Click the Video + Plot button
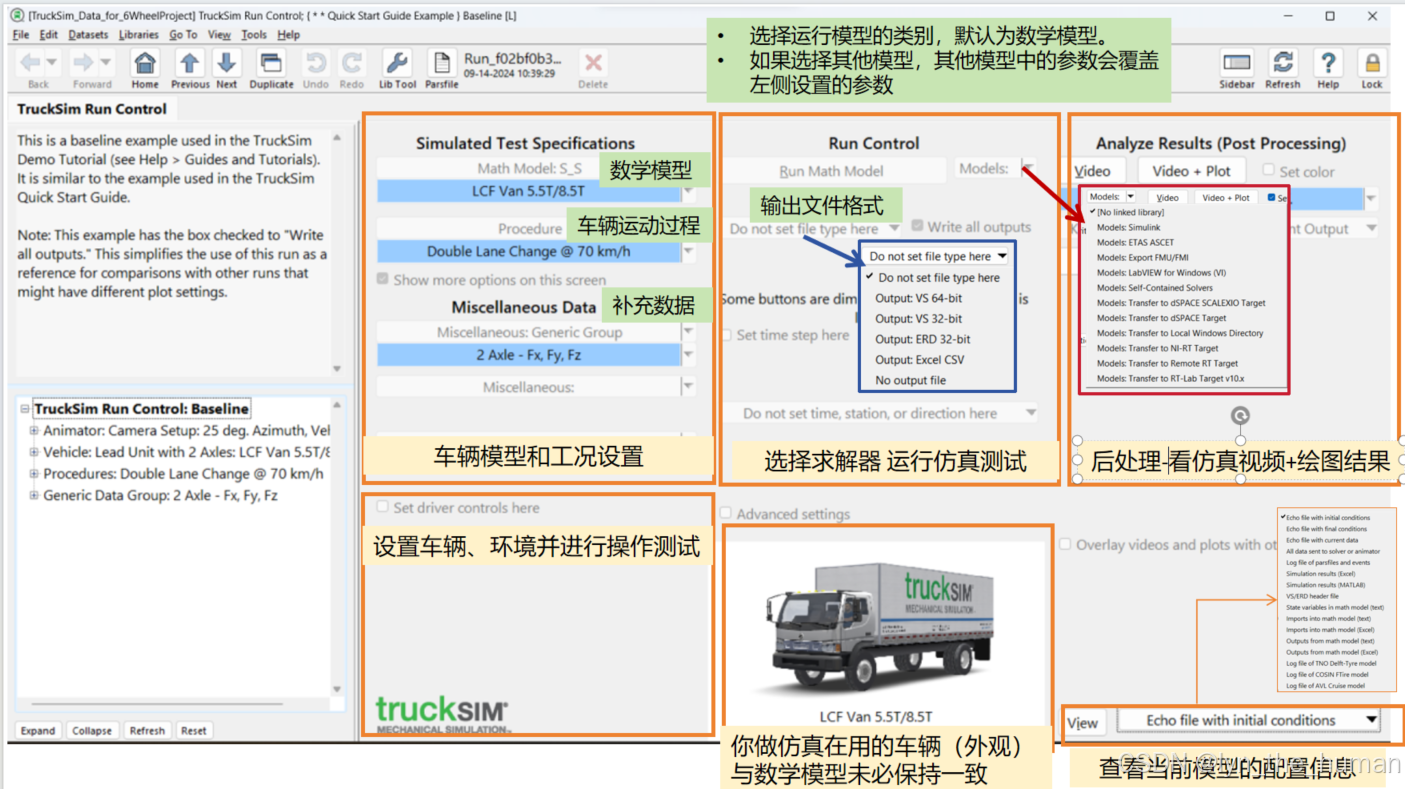 (1191, 171)
